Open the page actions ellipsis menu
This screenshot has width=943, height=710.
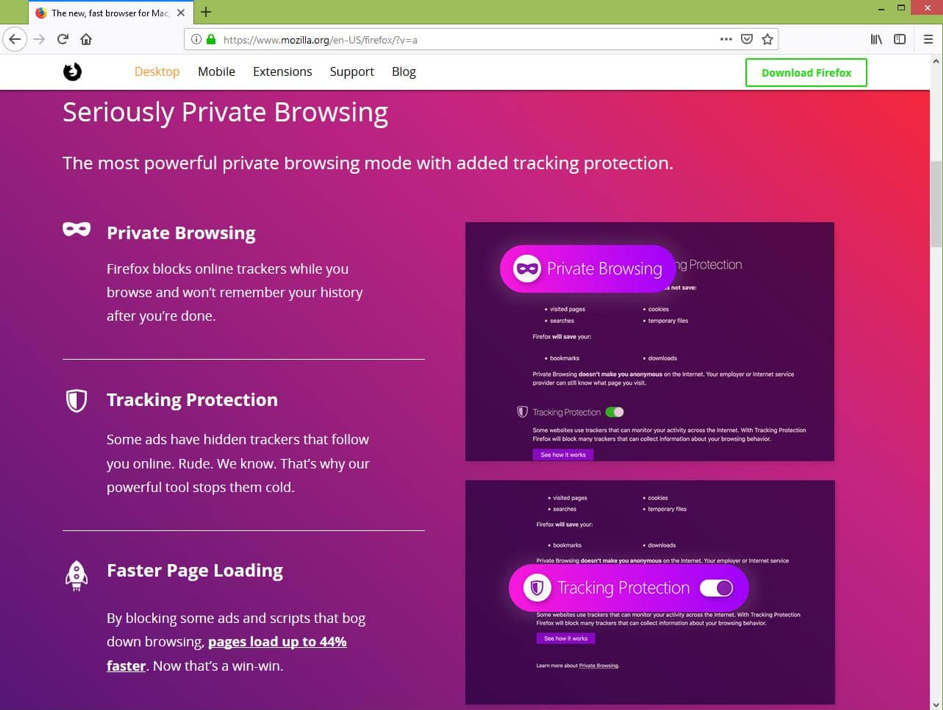pos(726,38)
